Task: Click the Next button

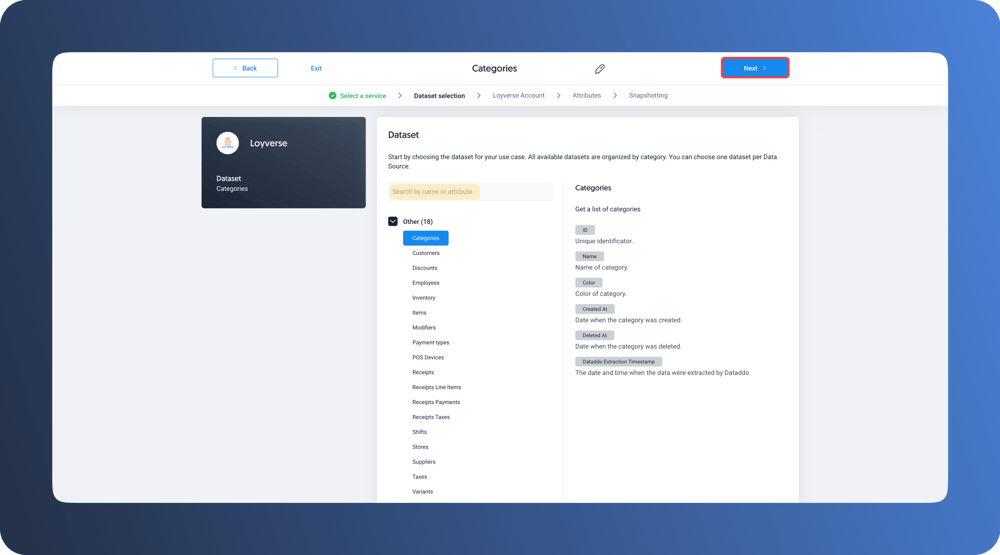Action: pyautogui.click(x=755, y=68)
